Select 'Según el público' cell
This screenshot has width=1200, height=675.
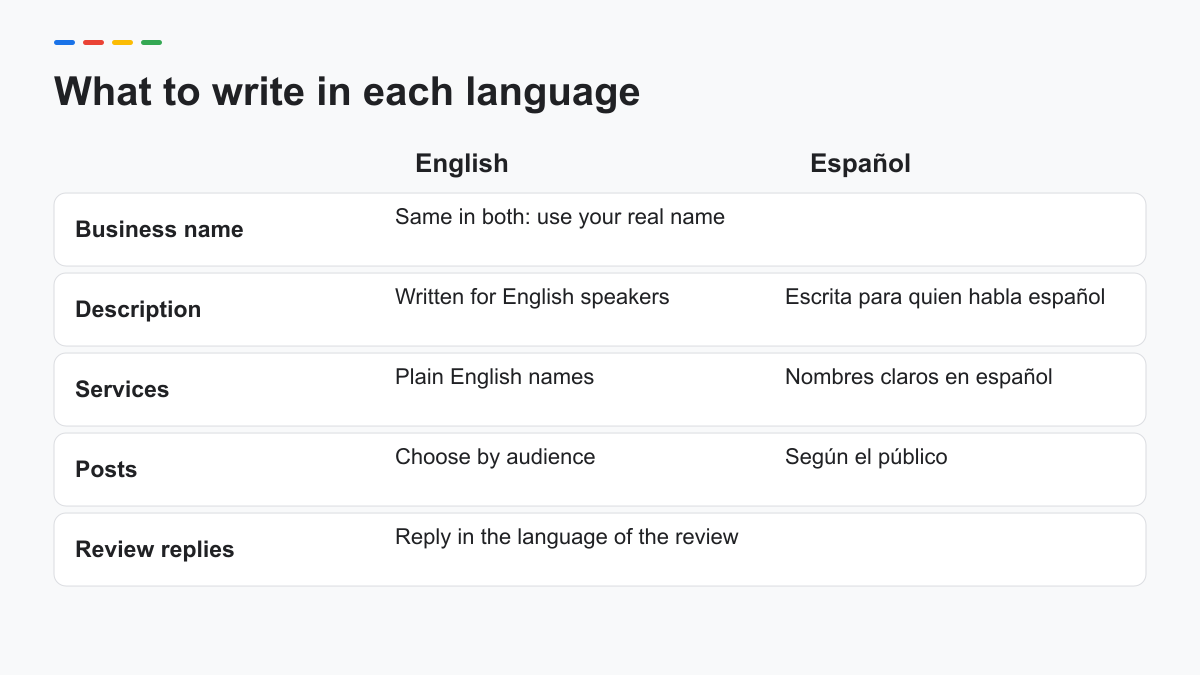click(866, 457)
